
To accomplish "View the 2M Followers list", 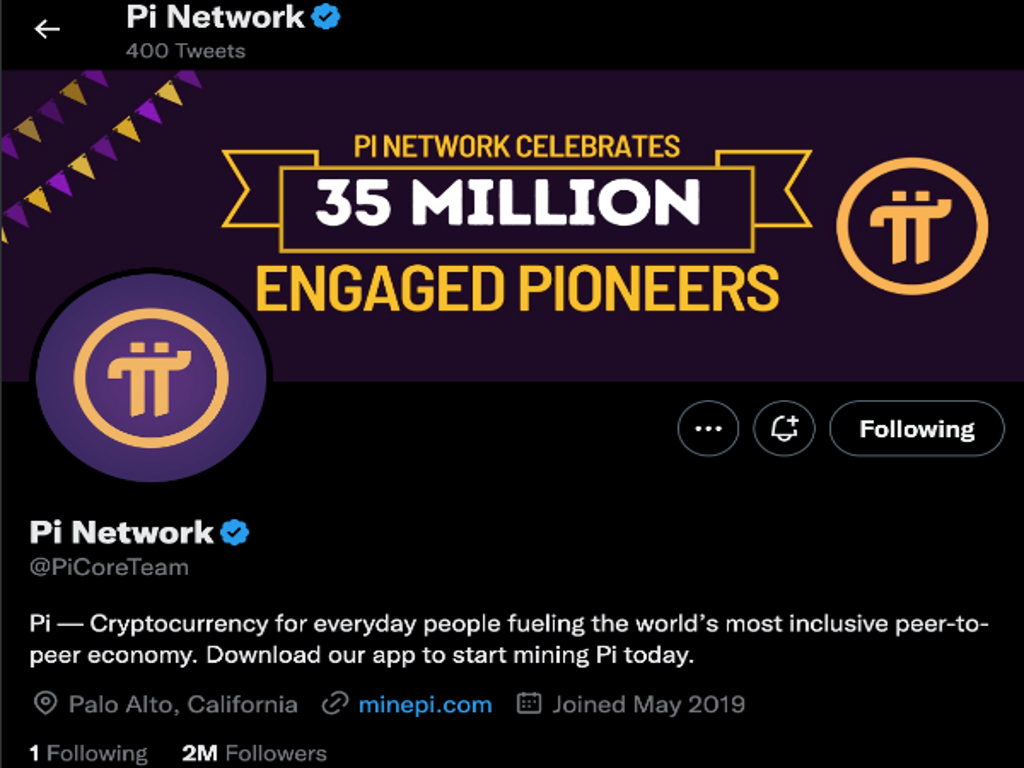I will coord(254,753).
